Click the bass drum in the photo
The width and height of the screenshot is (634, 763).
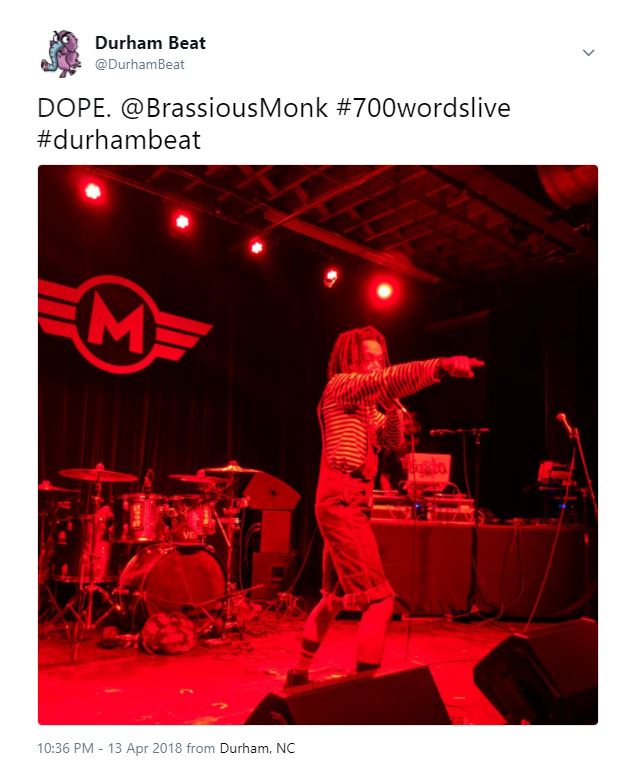(171, 579)
